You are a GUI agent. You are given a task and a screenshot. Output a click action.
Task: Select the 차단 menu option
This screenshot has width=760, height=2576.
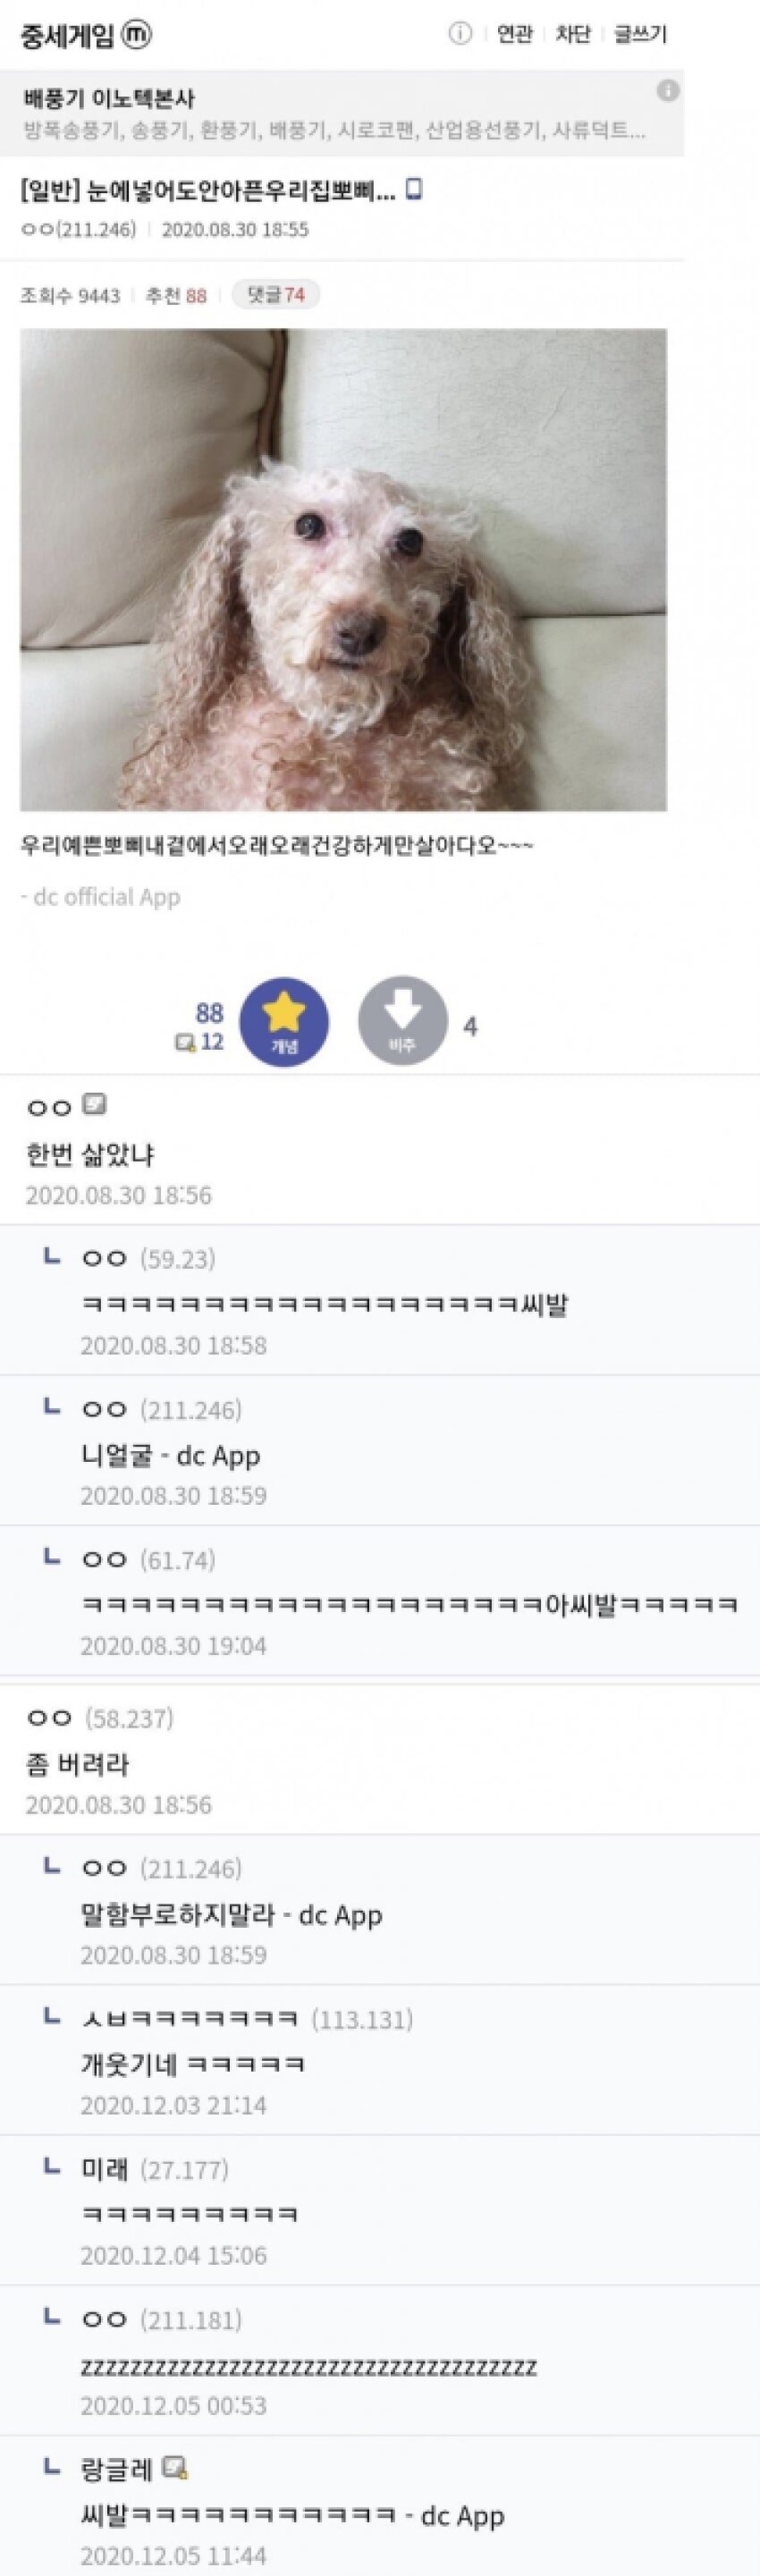pos(573,34)
